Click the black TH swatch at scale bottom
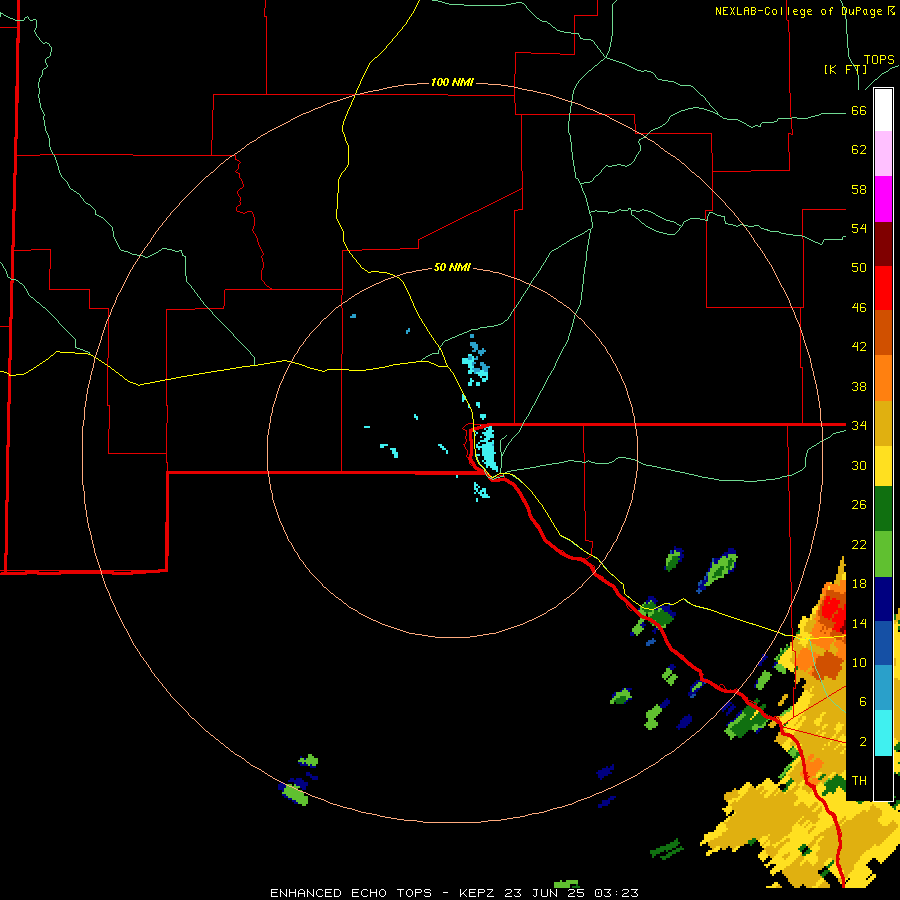This screenshot has height=900, width=900. pyautogui.click(x=883, y=778)
